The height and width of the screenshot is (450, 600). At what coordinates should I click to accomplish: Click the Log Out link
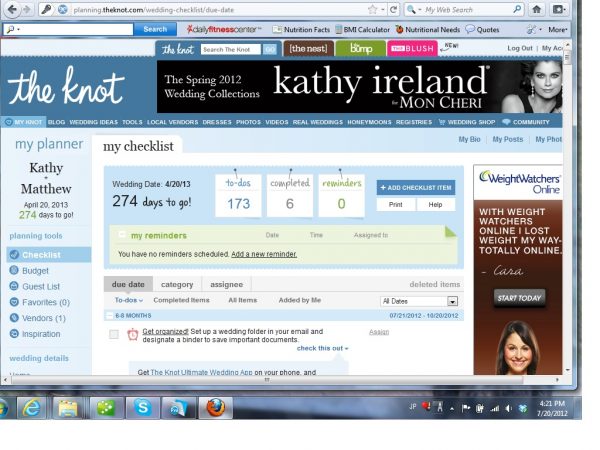point(520,48)
